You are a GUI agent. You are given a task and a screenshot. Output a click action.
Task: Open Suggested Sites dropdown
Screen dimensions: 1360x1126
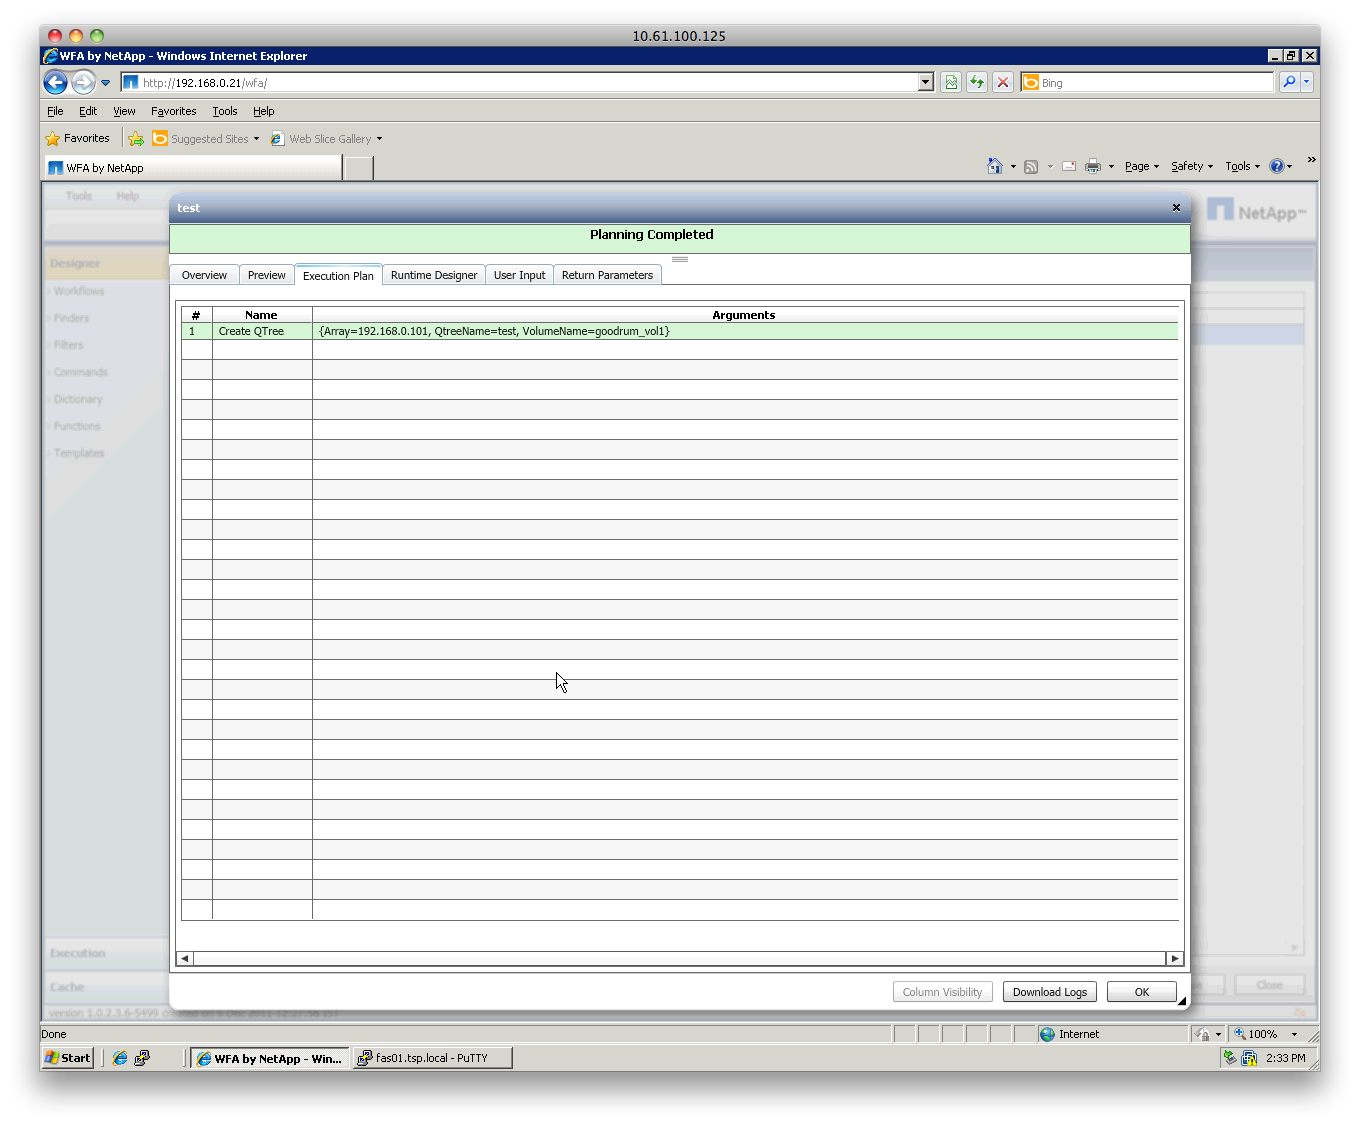206,139
